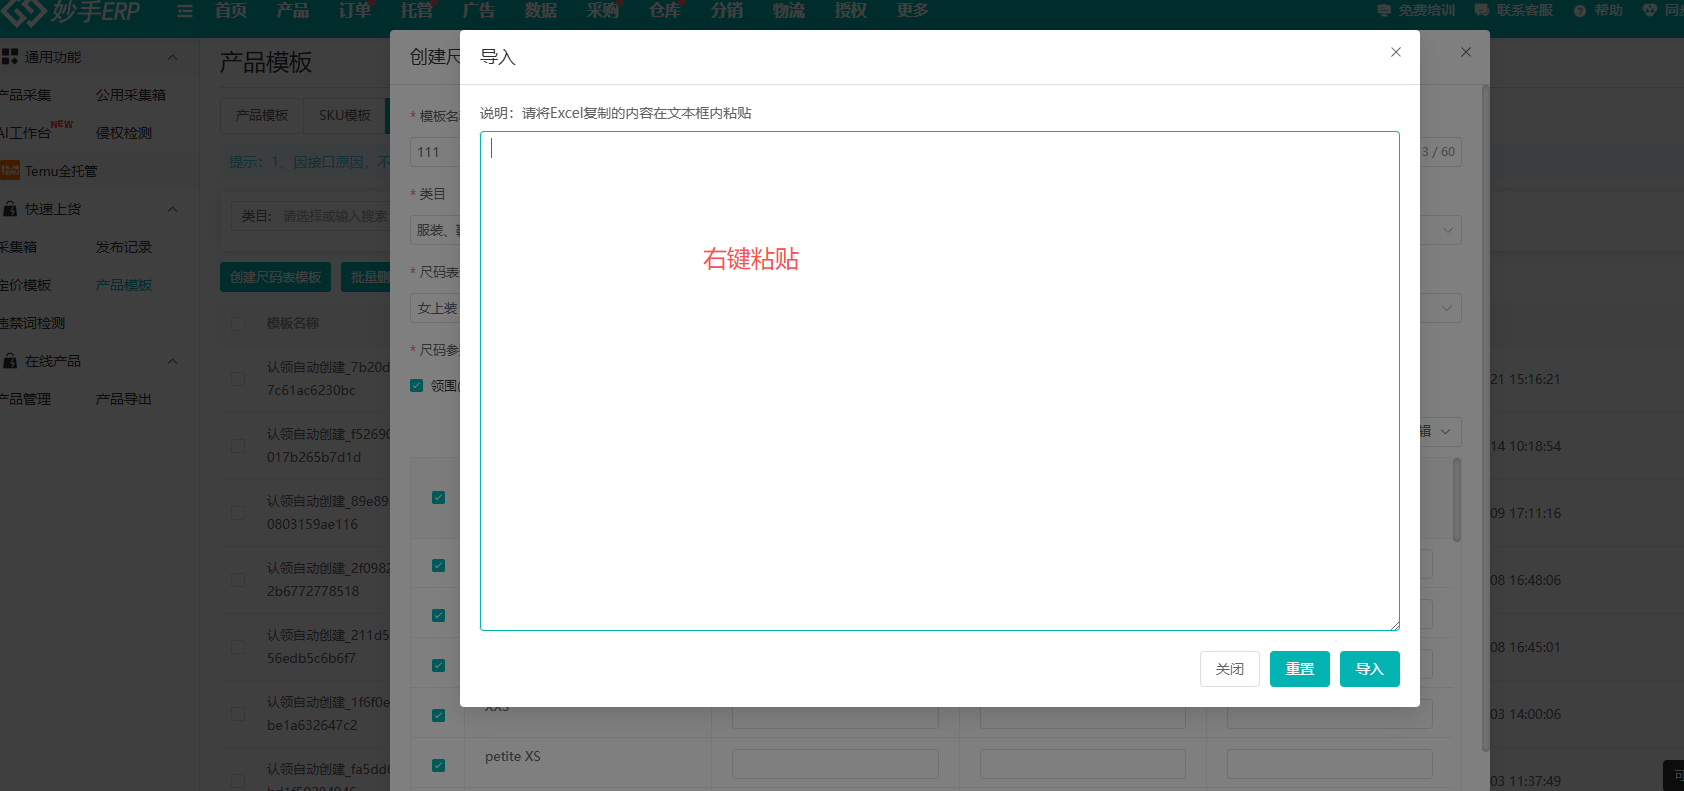The height and width of the screenshot is (791, 1684).
Task: Collapse the 通用功能 sidebar section
Action: pyautogui.click(x=173, y=58)
